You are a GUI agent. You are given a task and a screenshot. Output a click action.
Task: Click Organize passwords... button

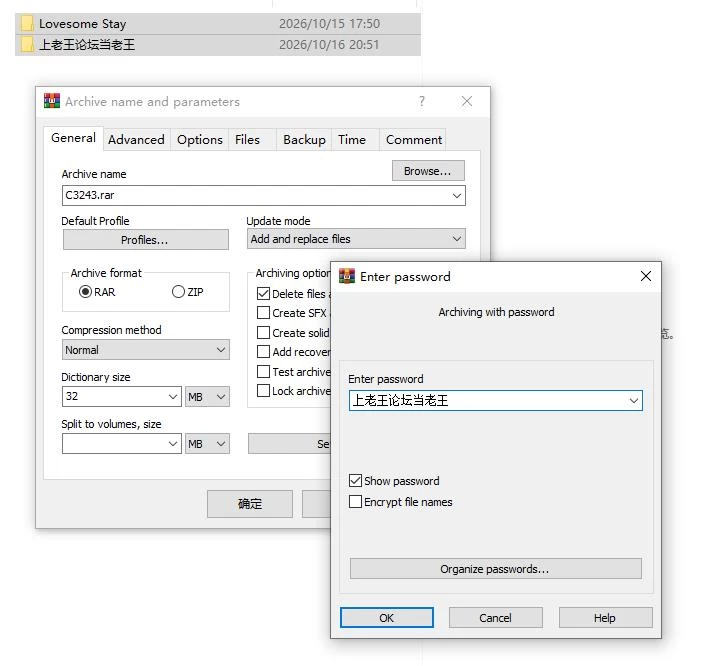[495, 569]
